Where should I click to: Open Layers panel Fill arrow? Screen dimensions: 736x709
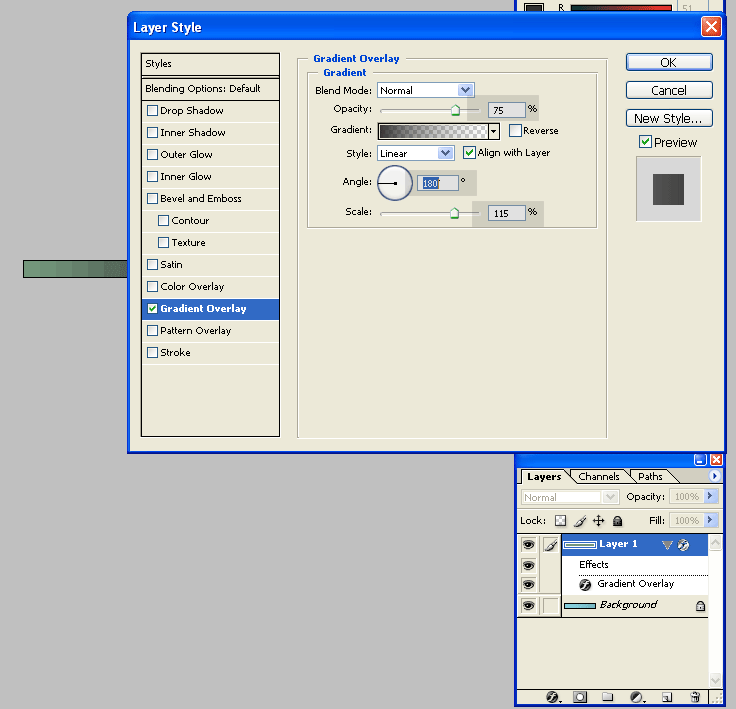[x=711, y=520]
